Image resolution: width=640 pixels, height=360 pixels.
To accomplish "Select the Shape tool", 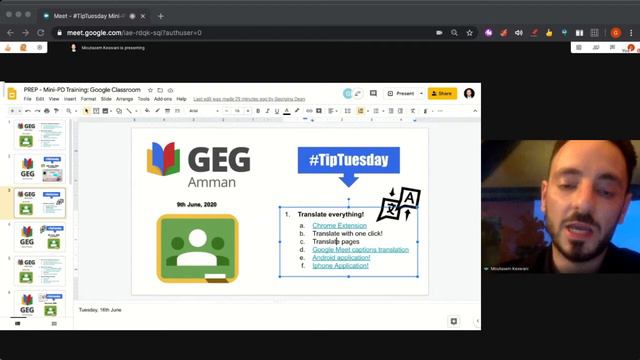I will [119, 111].
